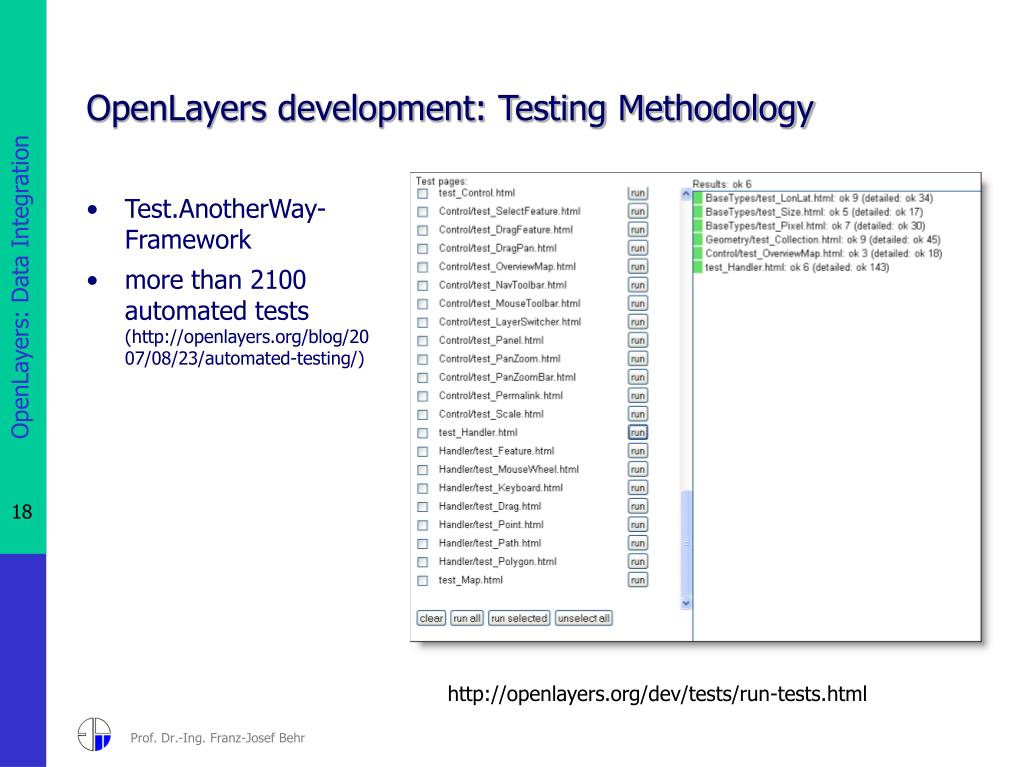Click the university logo in the footer
Screen dimensions: 1023x767
point(95,734)
